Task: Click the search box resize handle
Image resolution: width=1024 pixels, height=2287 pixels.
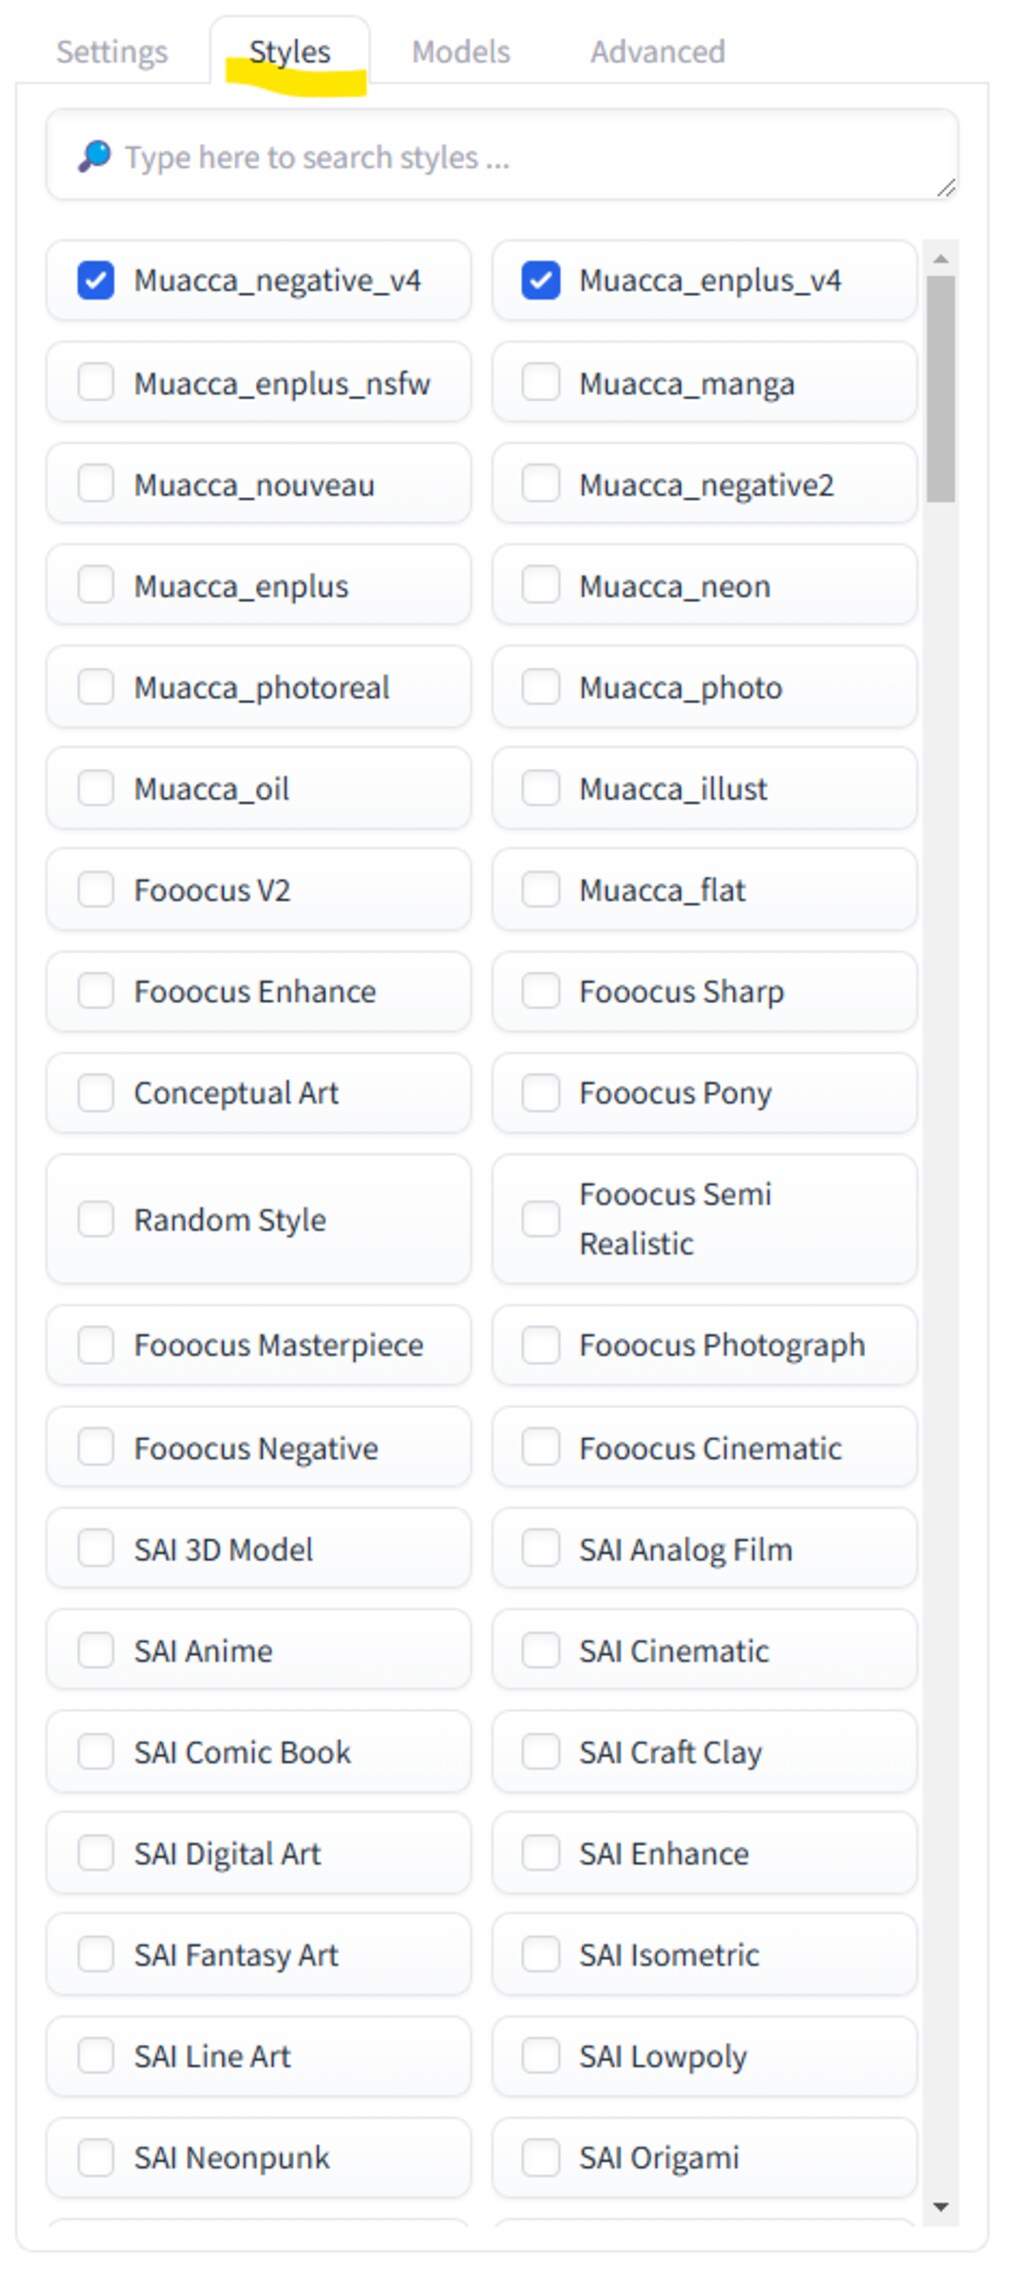Action: pos(946,188)
